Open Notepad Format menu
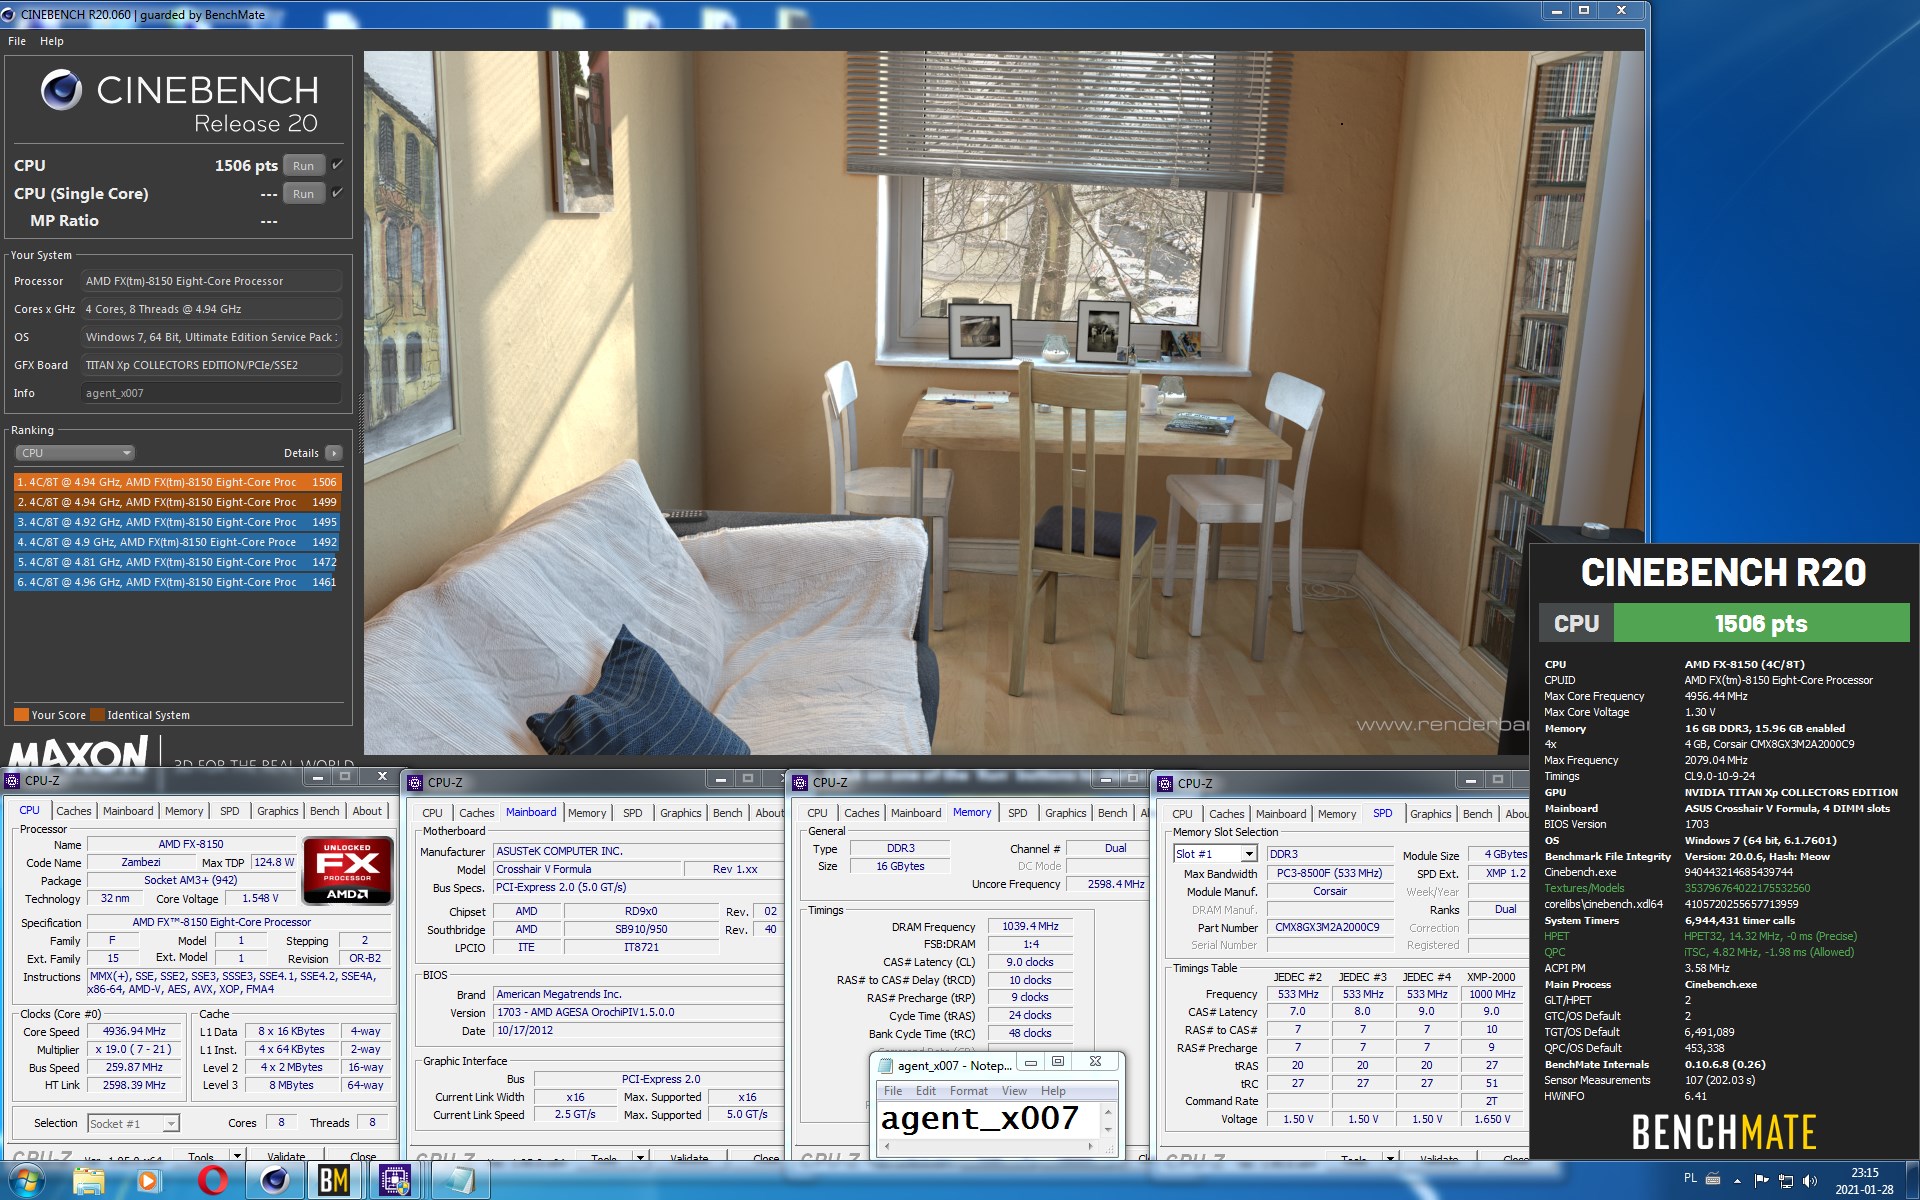 click(x=969, y=1091)
